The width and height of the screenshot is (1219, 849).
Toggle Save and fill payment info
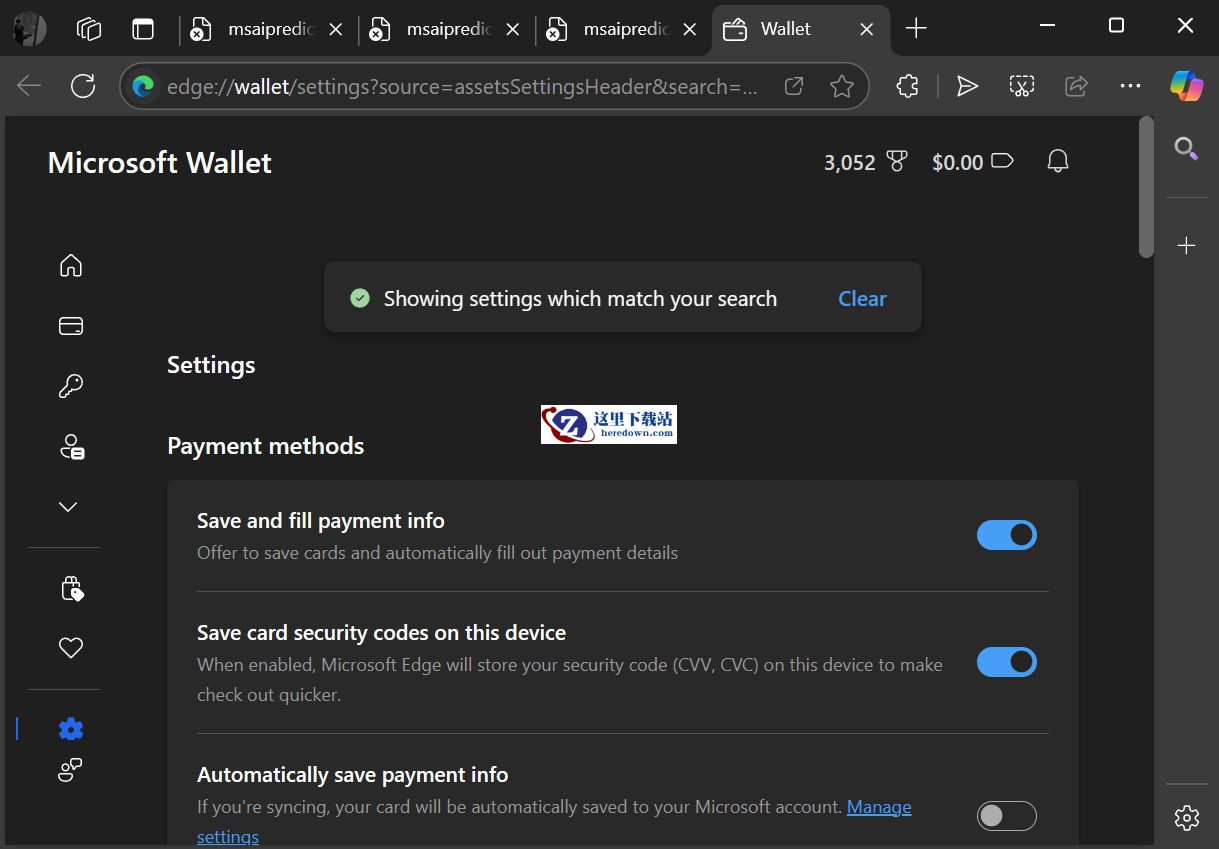pos(1006,535)
